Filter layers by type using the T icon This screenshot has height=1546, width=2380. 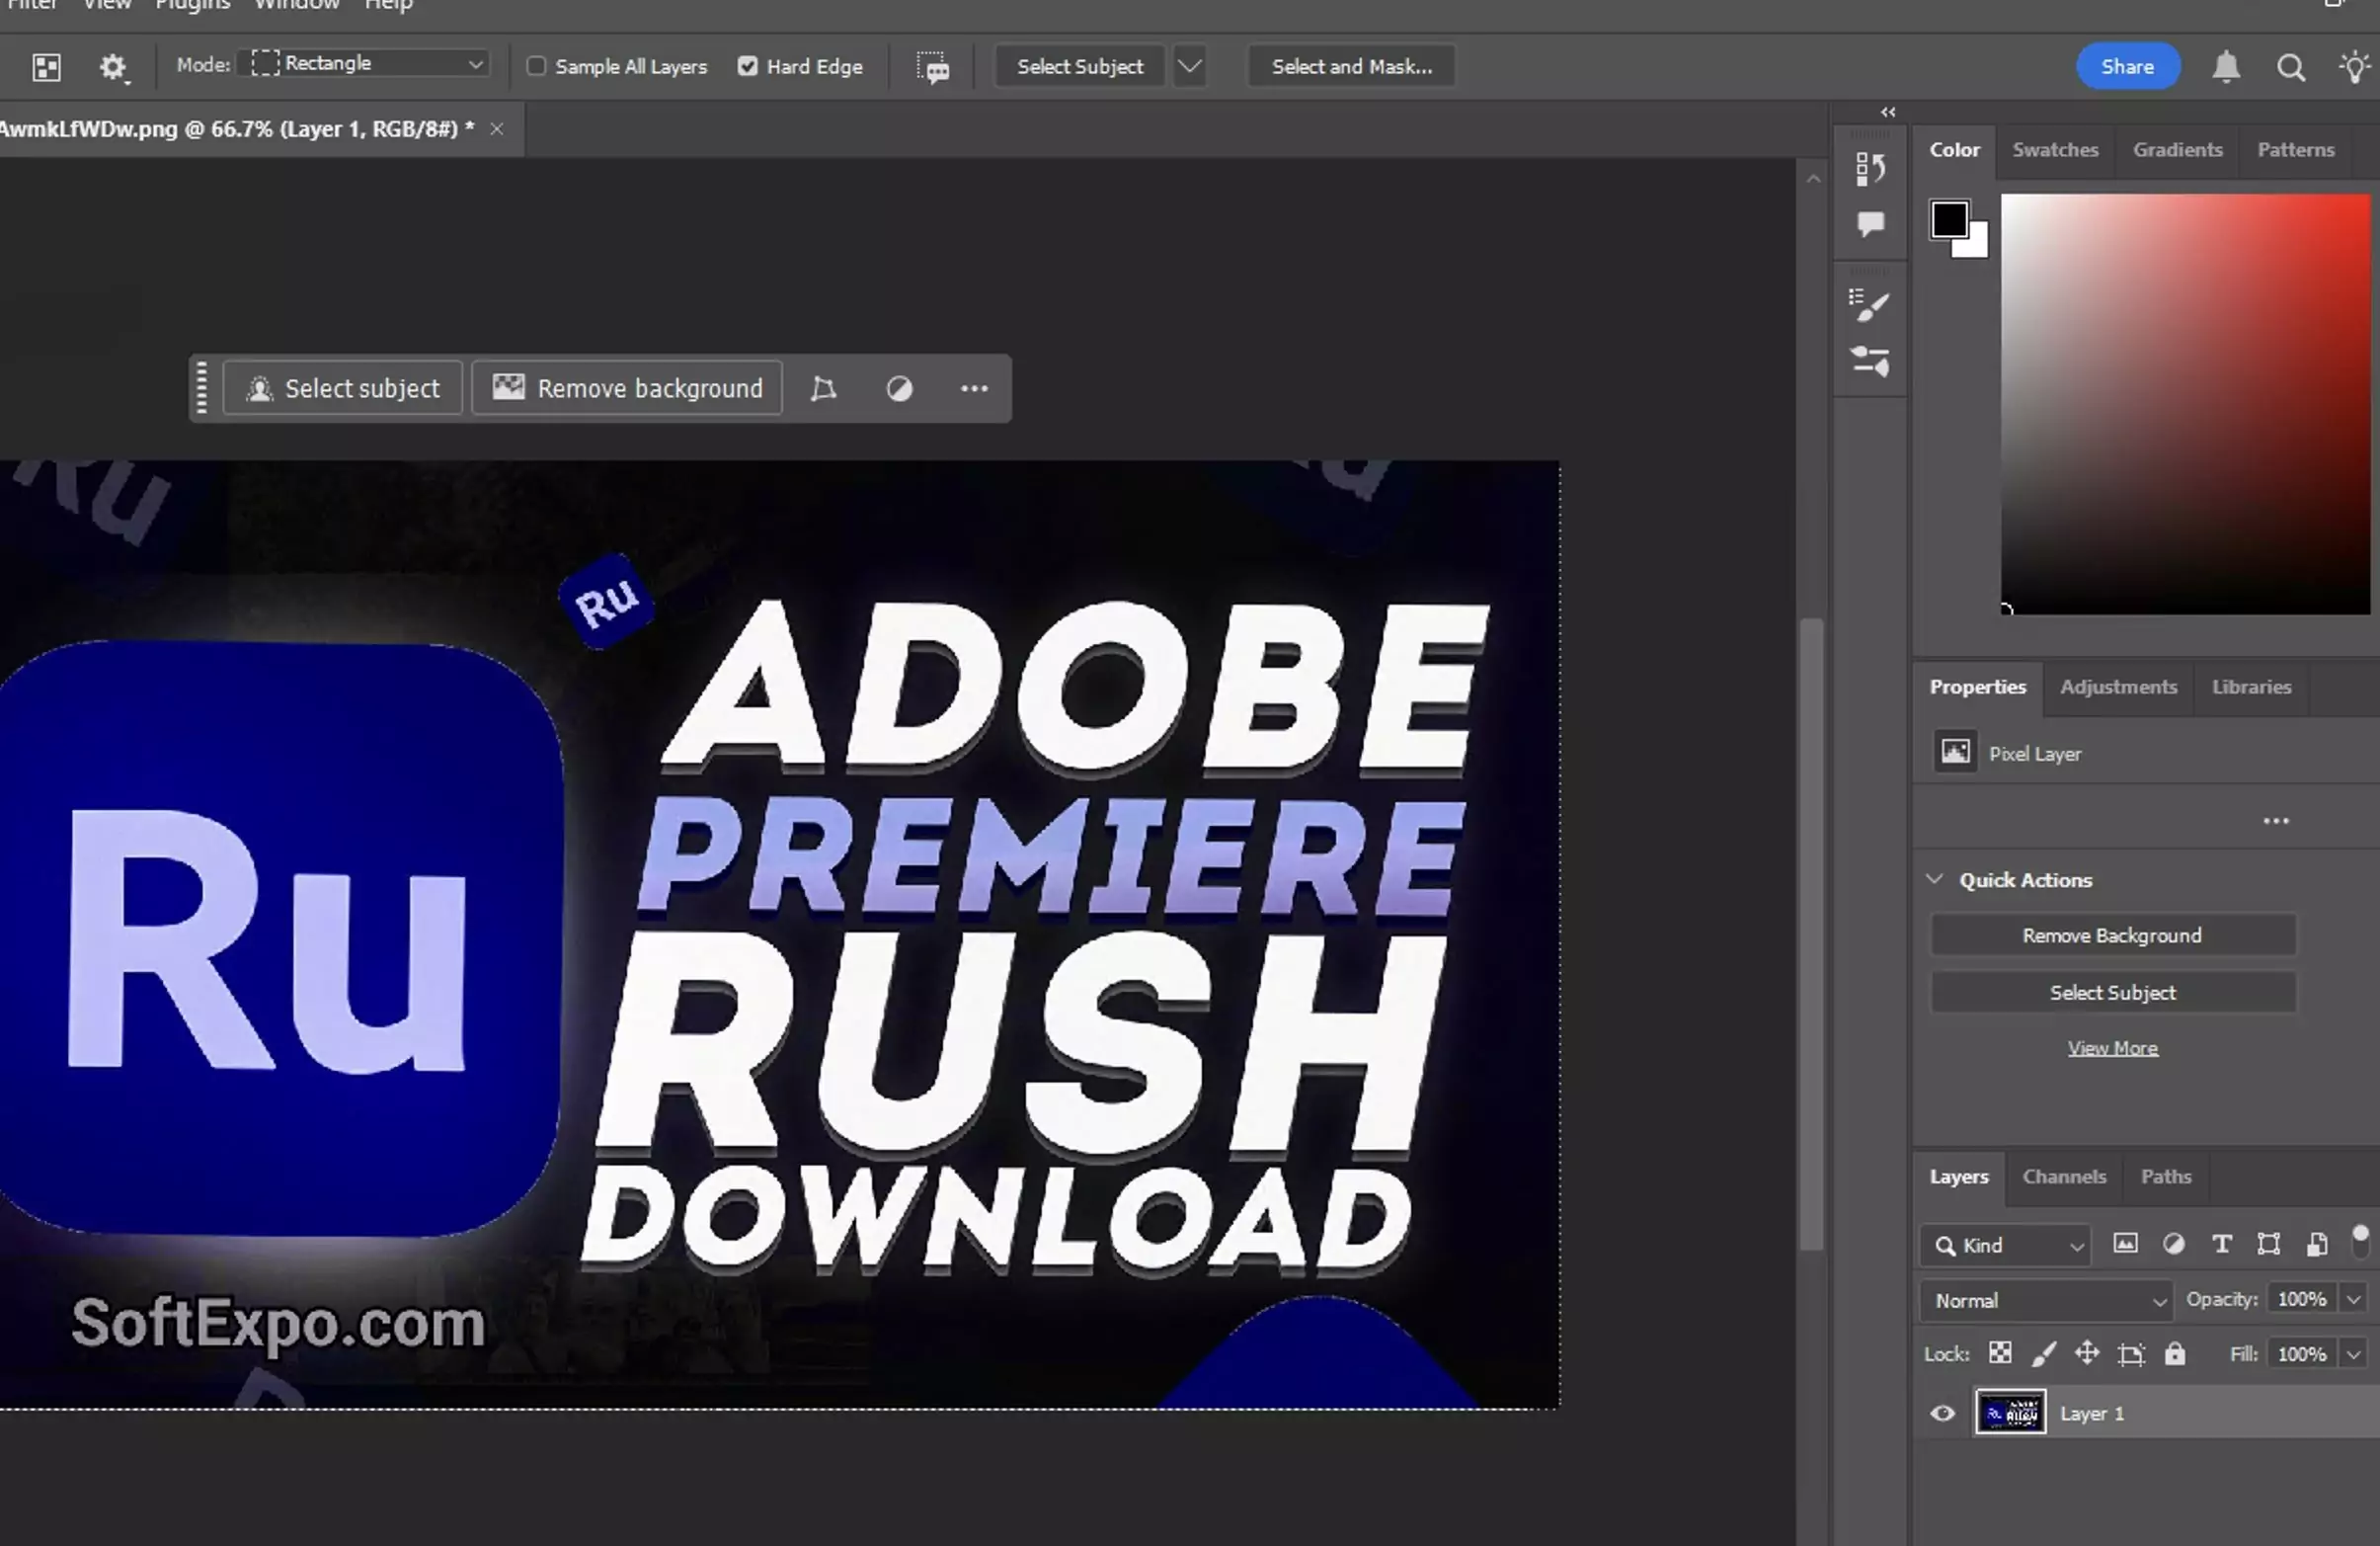click(x=2221, y=1244)
